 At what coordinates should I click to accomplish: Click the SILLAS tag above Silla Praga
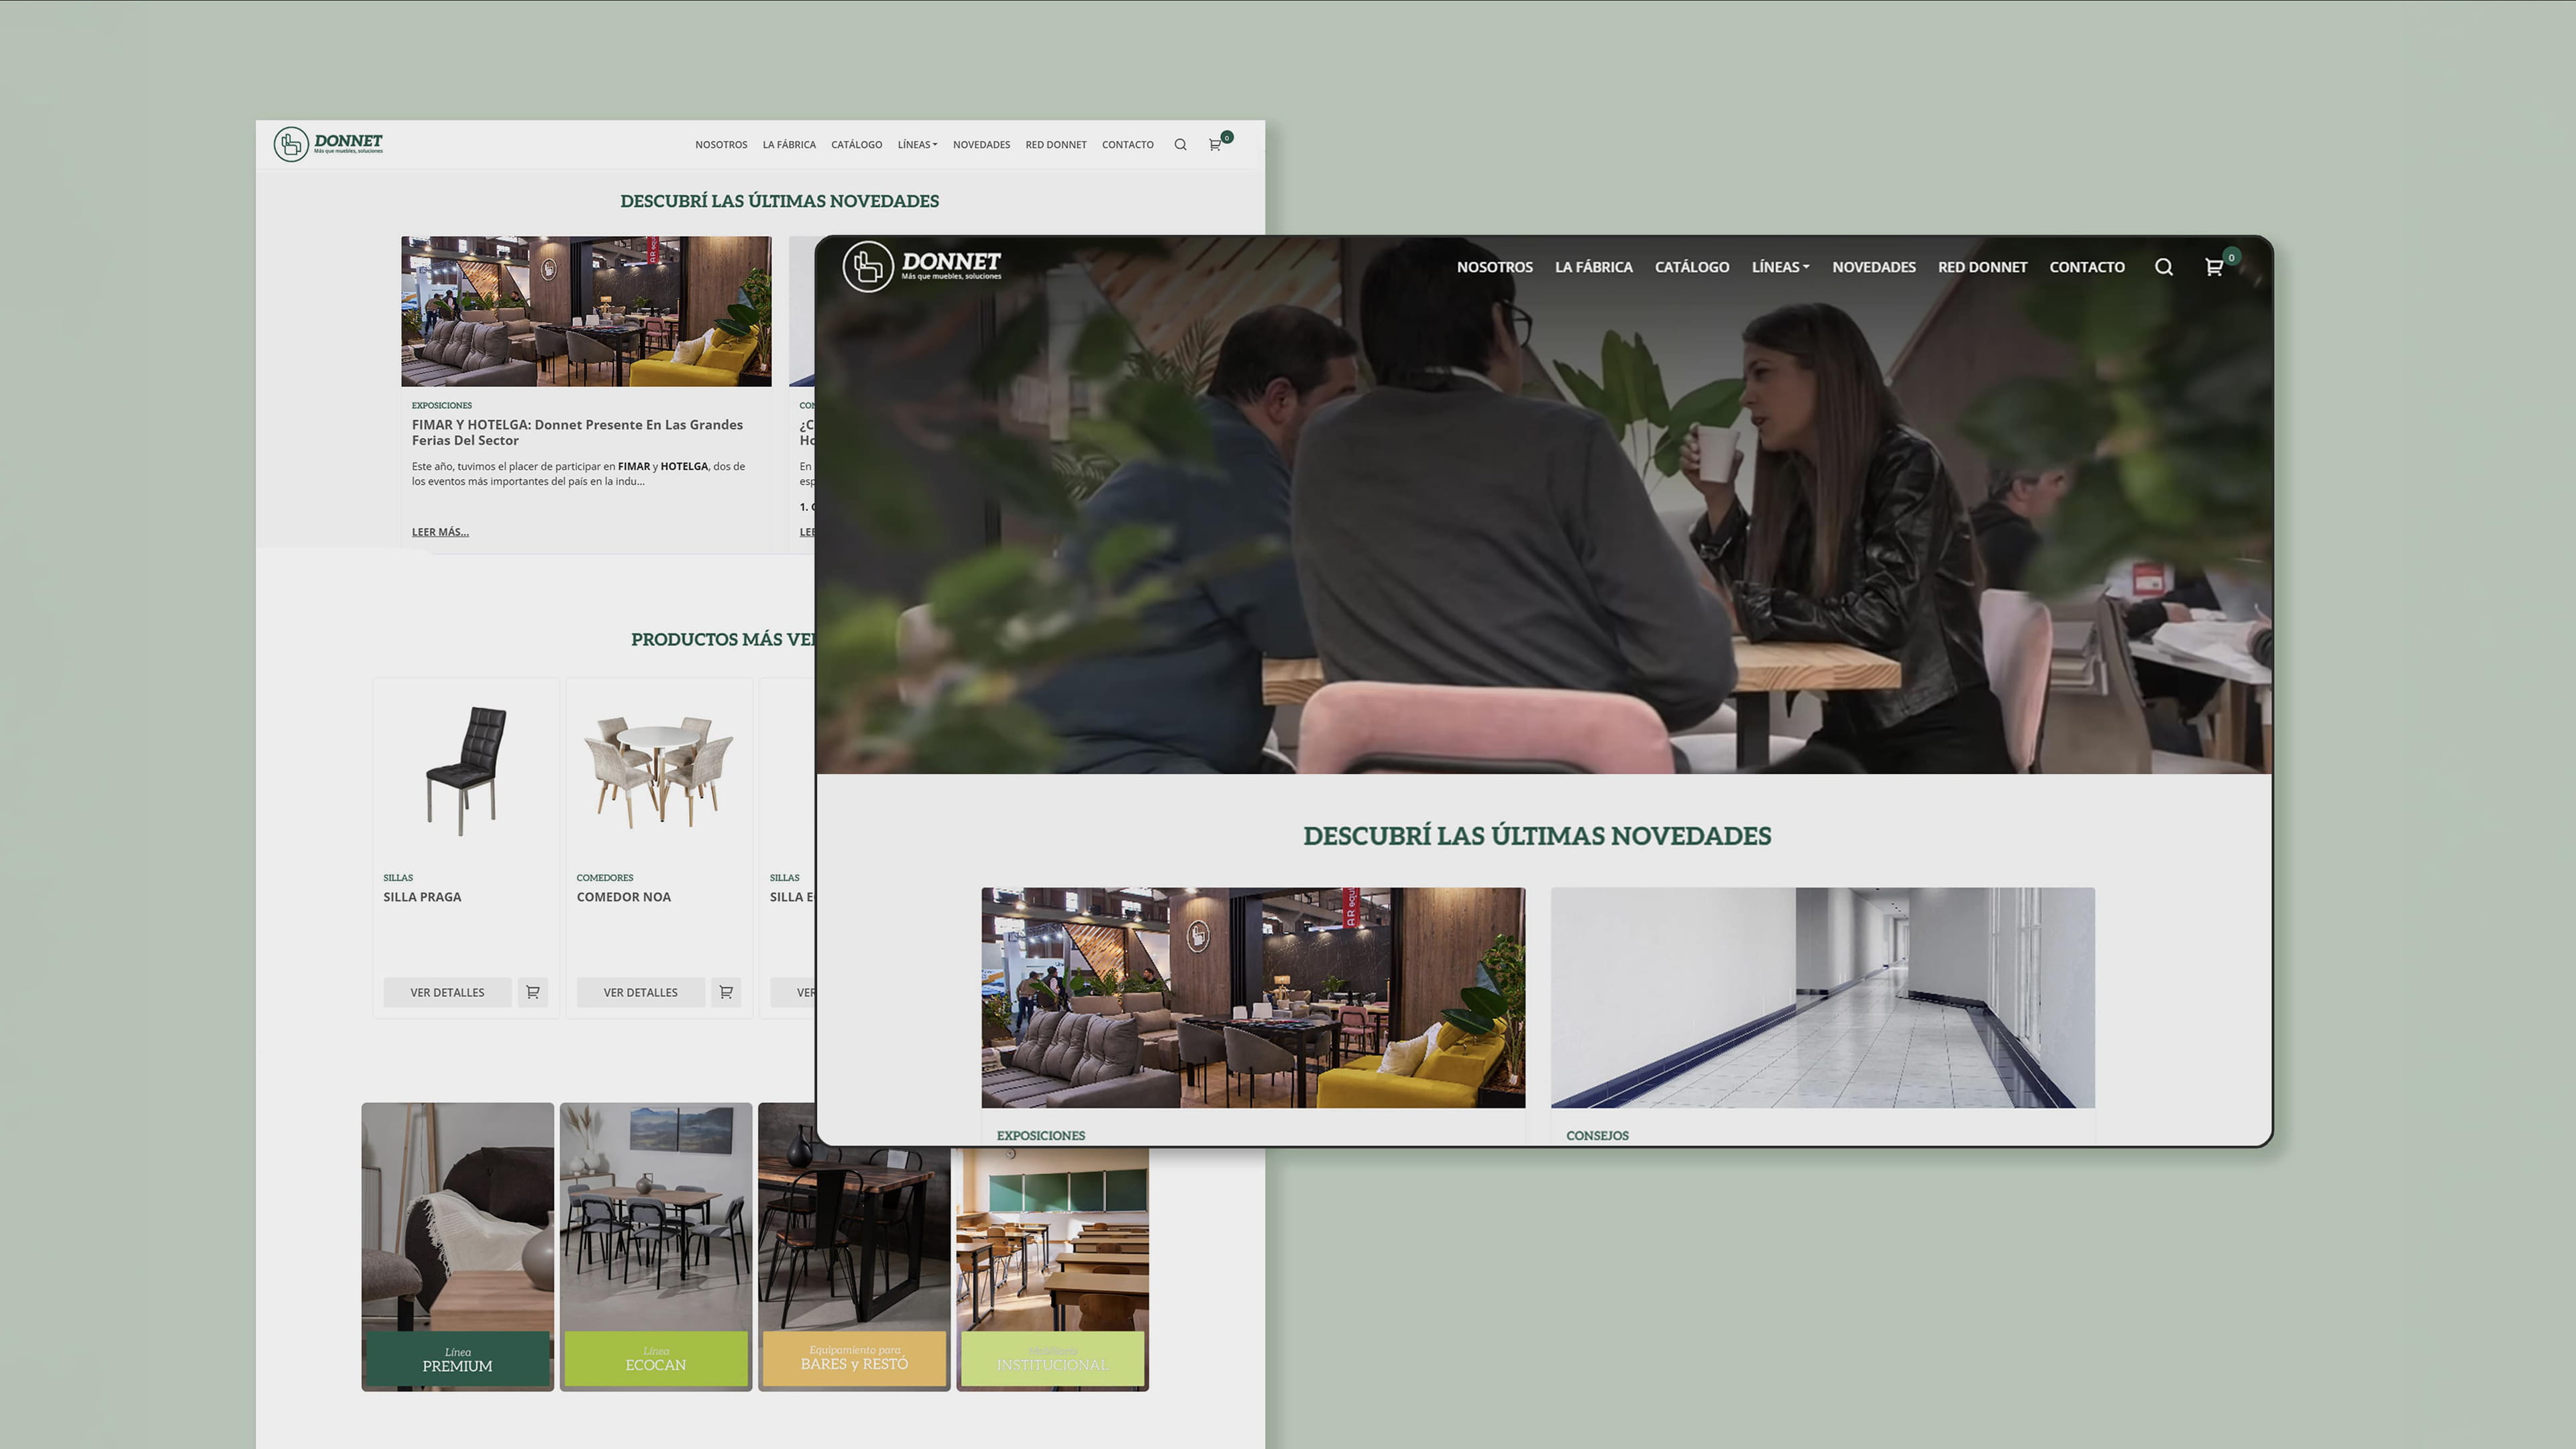398,878
